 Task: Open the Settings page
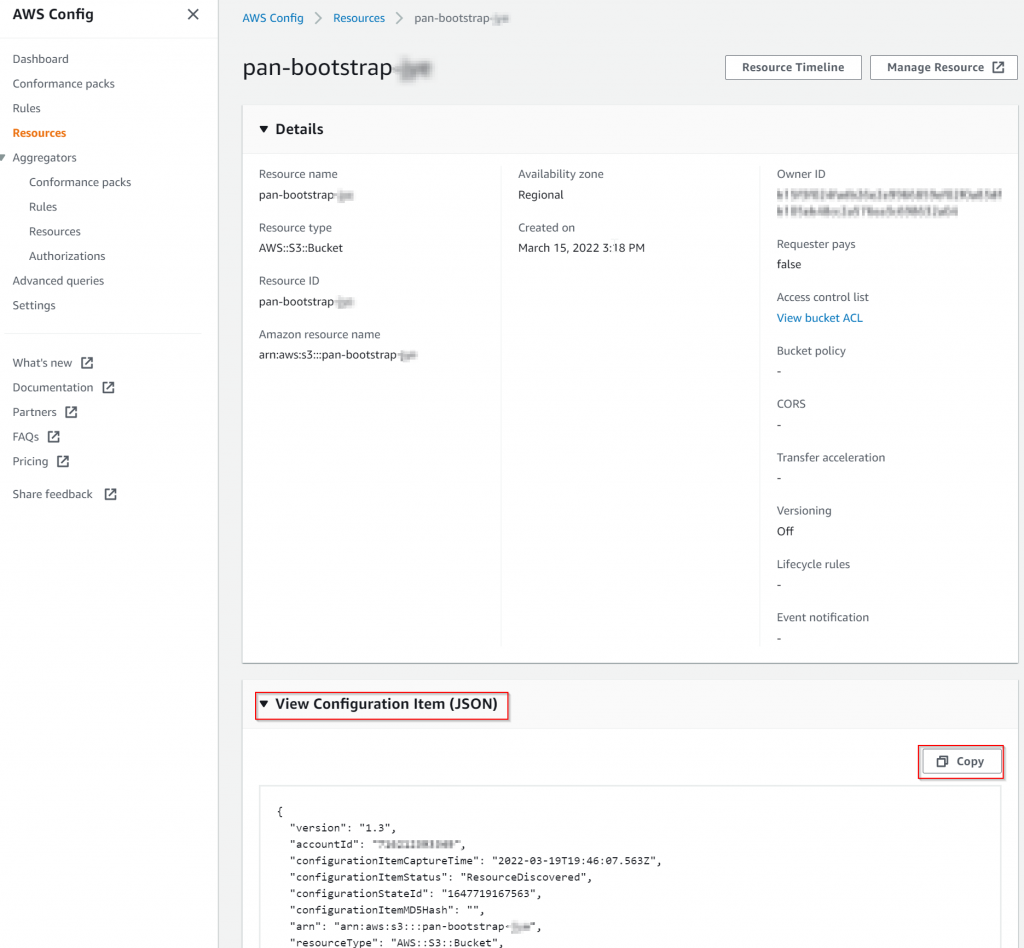tap(34, 306)
